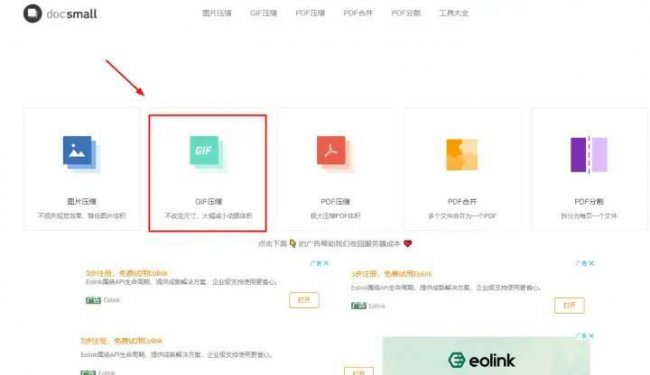Image resolution: width=650 pixels, height=375 pixels.
Task: Open the eolink banner advertisement
Action: pos(486,356)
